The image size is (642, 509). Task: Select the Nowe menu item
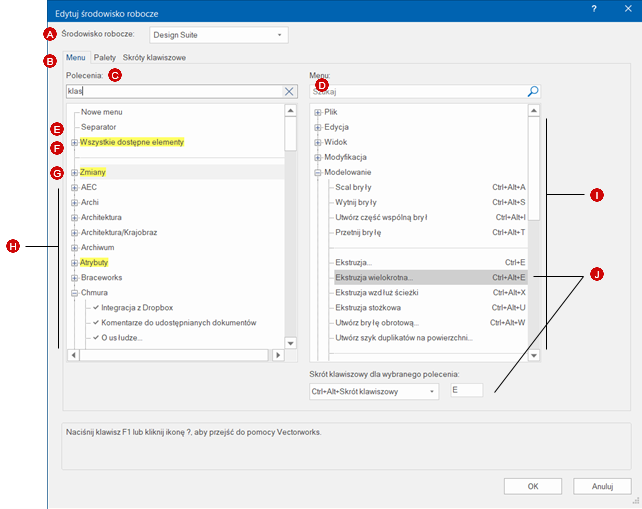(x=102, y=112)
